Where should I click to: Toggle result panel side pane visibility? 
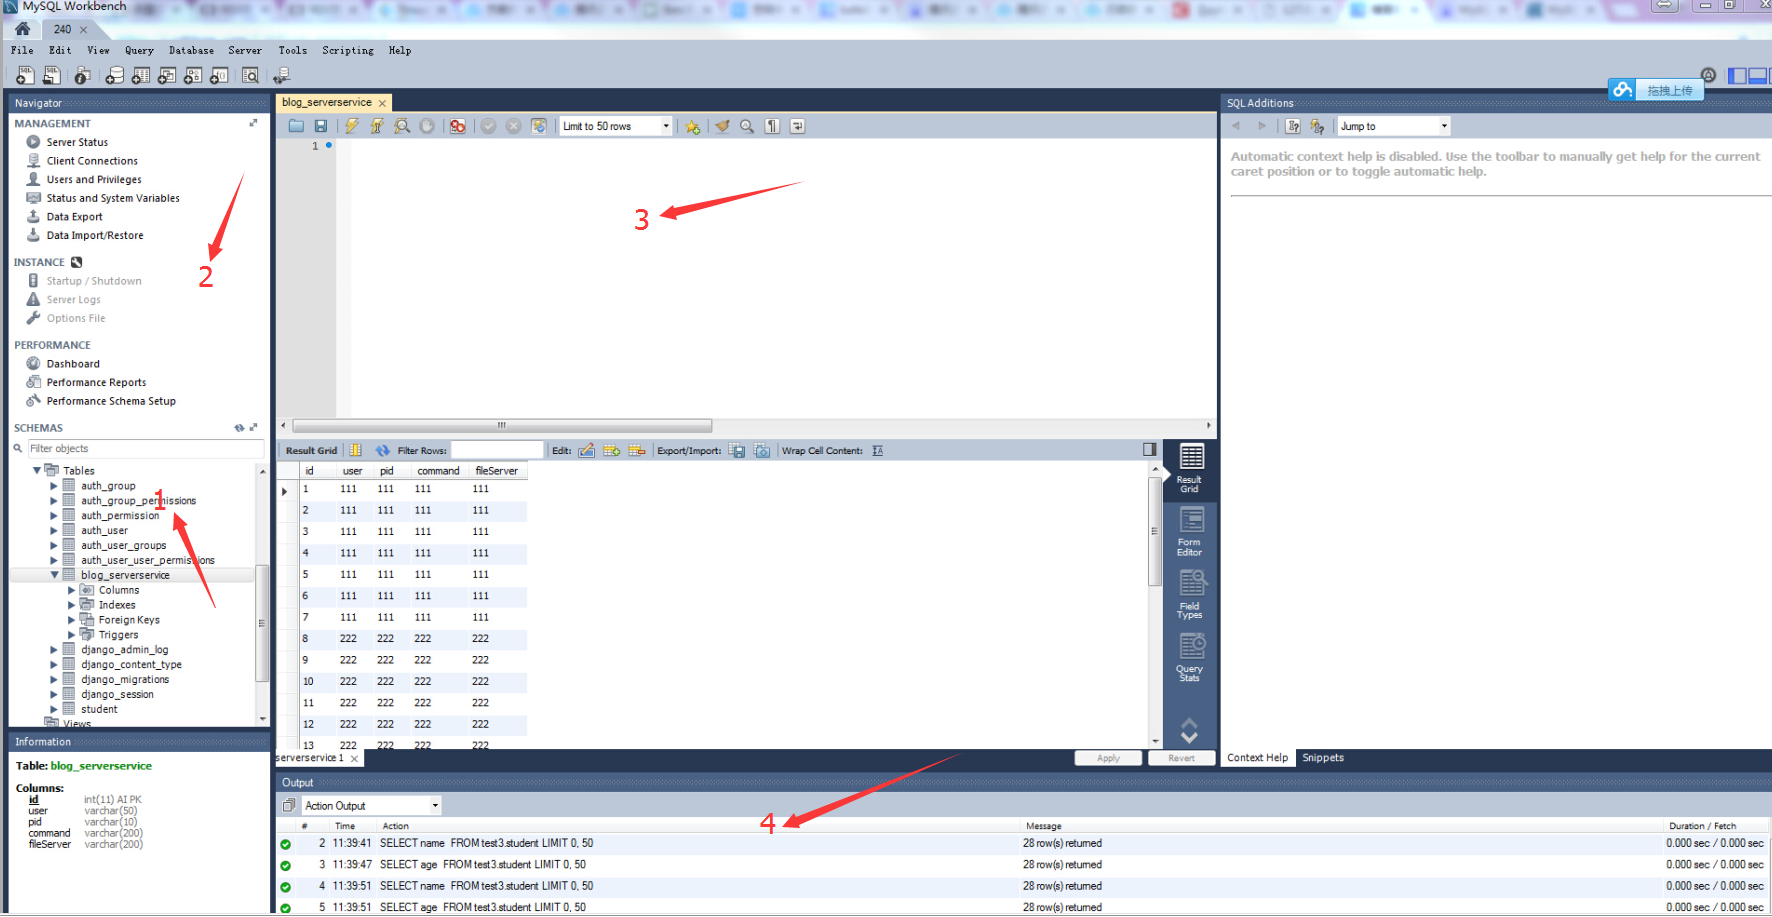pos(1150,450)
